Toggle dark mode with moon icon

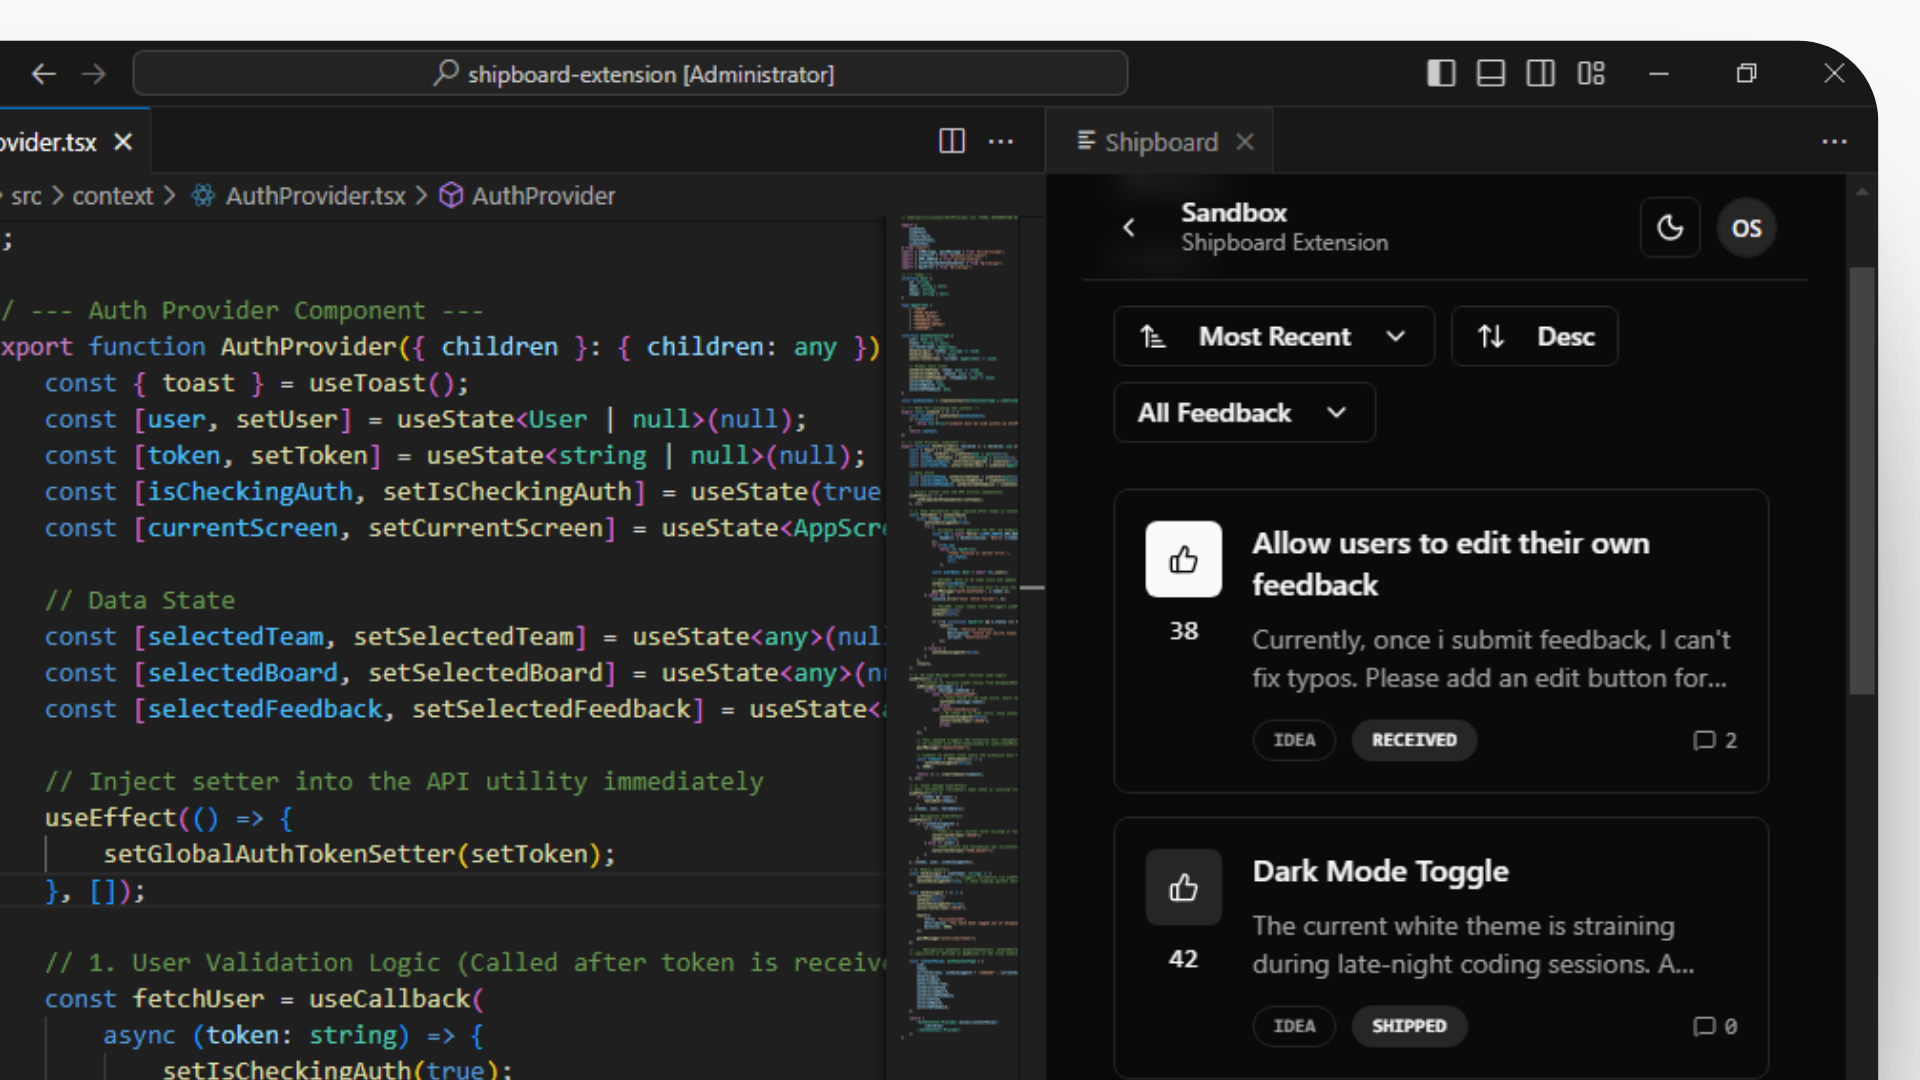tap(1670, 228)
